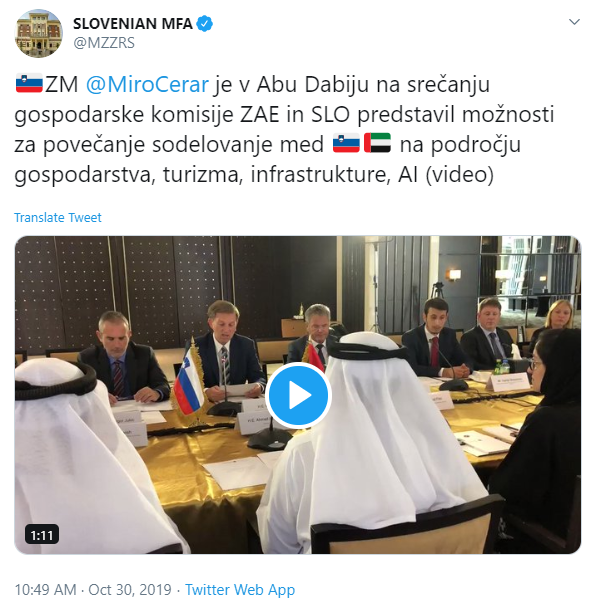Click the Slovenian table flag in video
This screenshot has width=592, height=608.
(x=188, y=382)
